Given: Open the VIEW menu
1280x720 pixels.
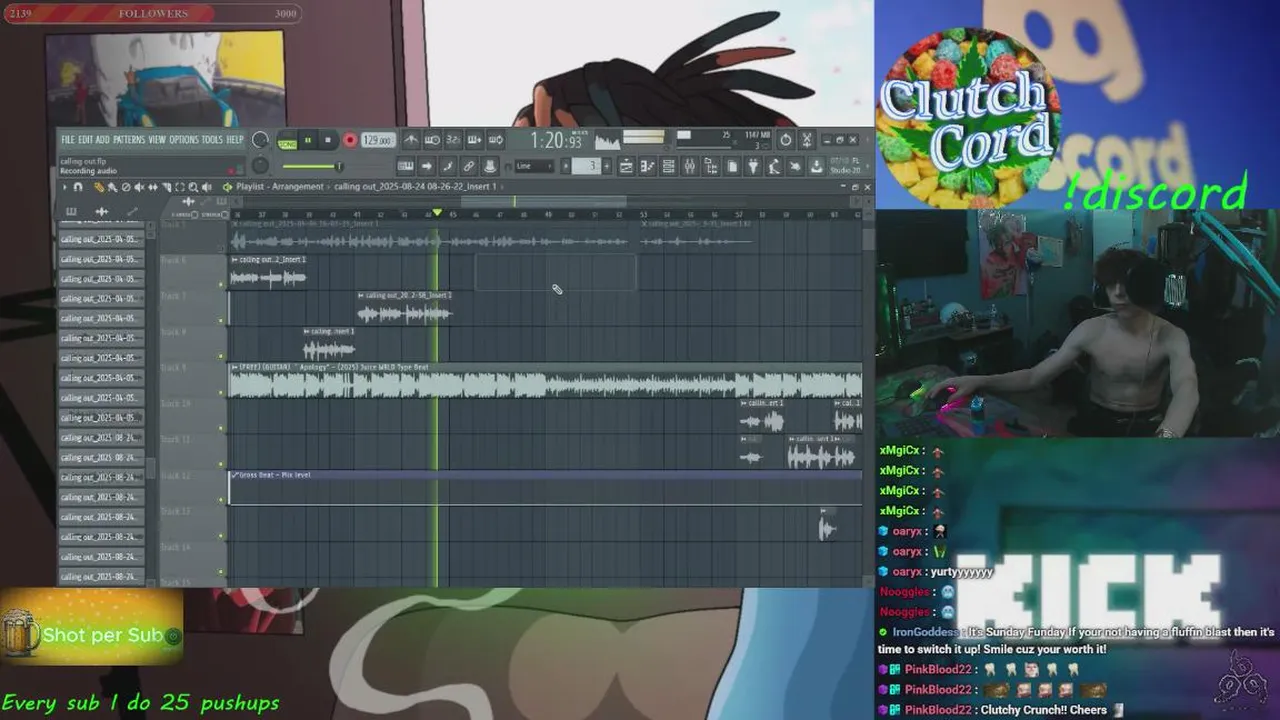Looking at the screenshot, I should coord(157,140).
